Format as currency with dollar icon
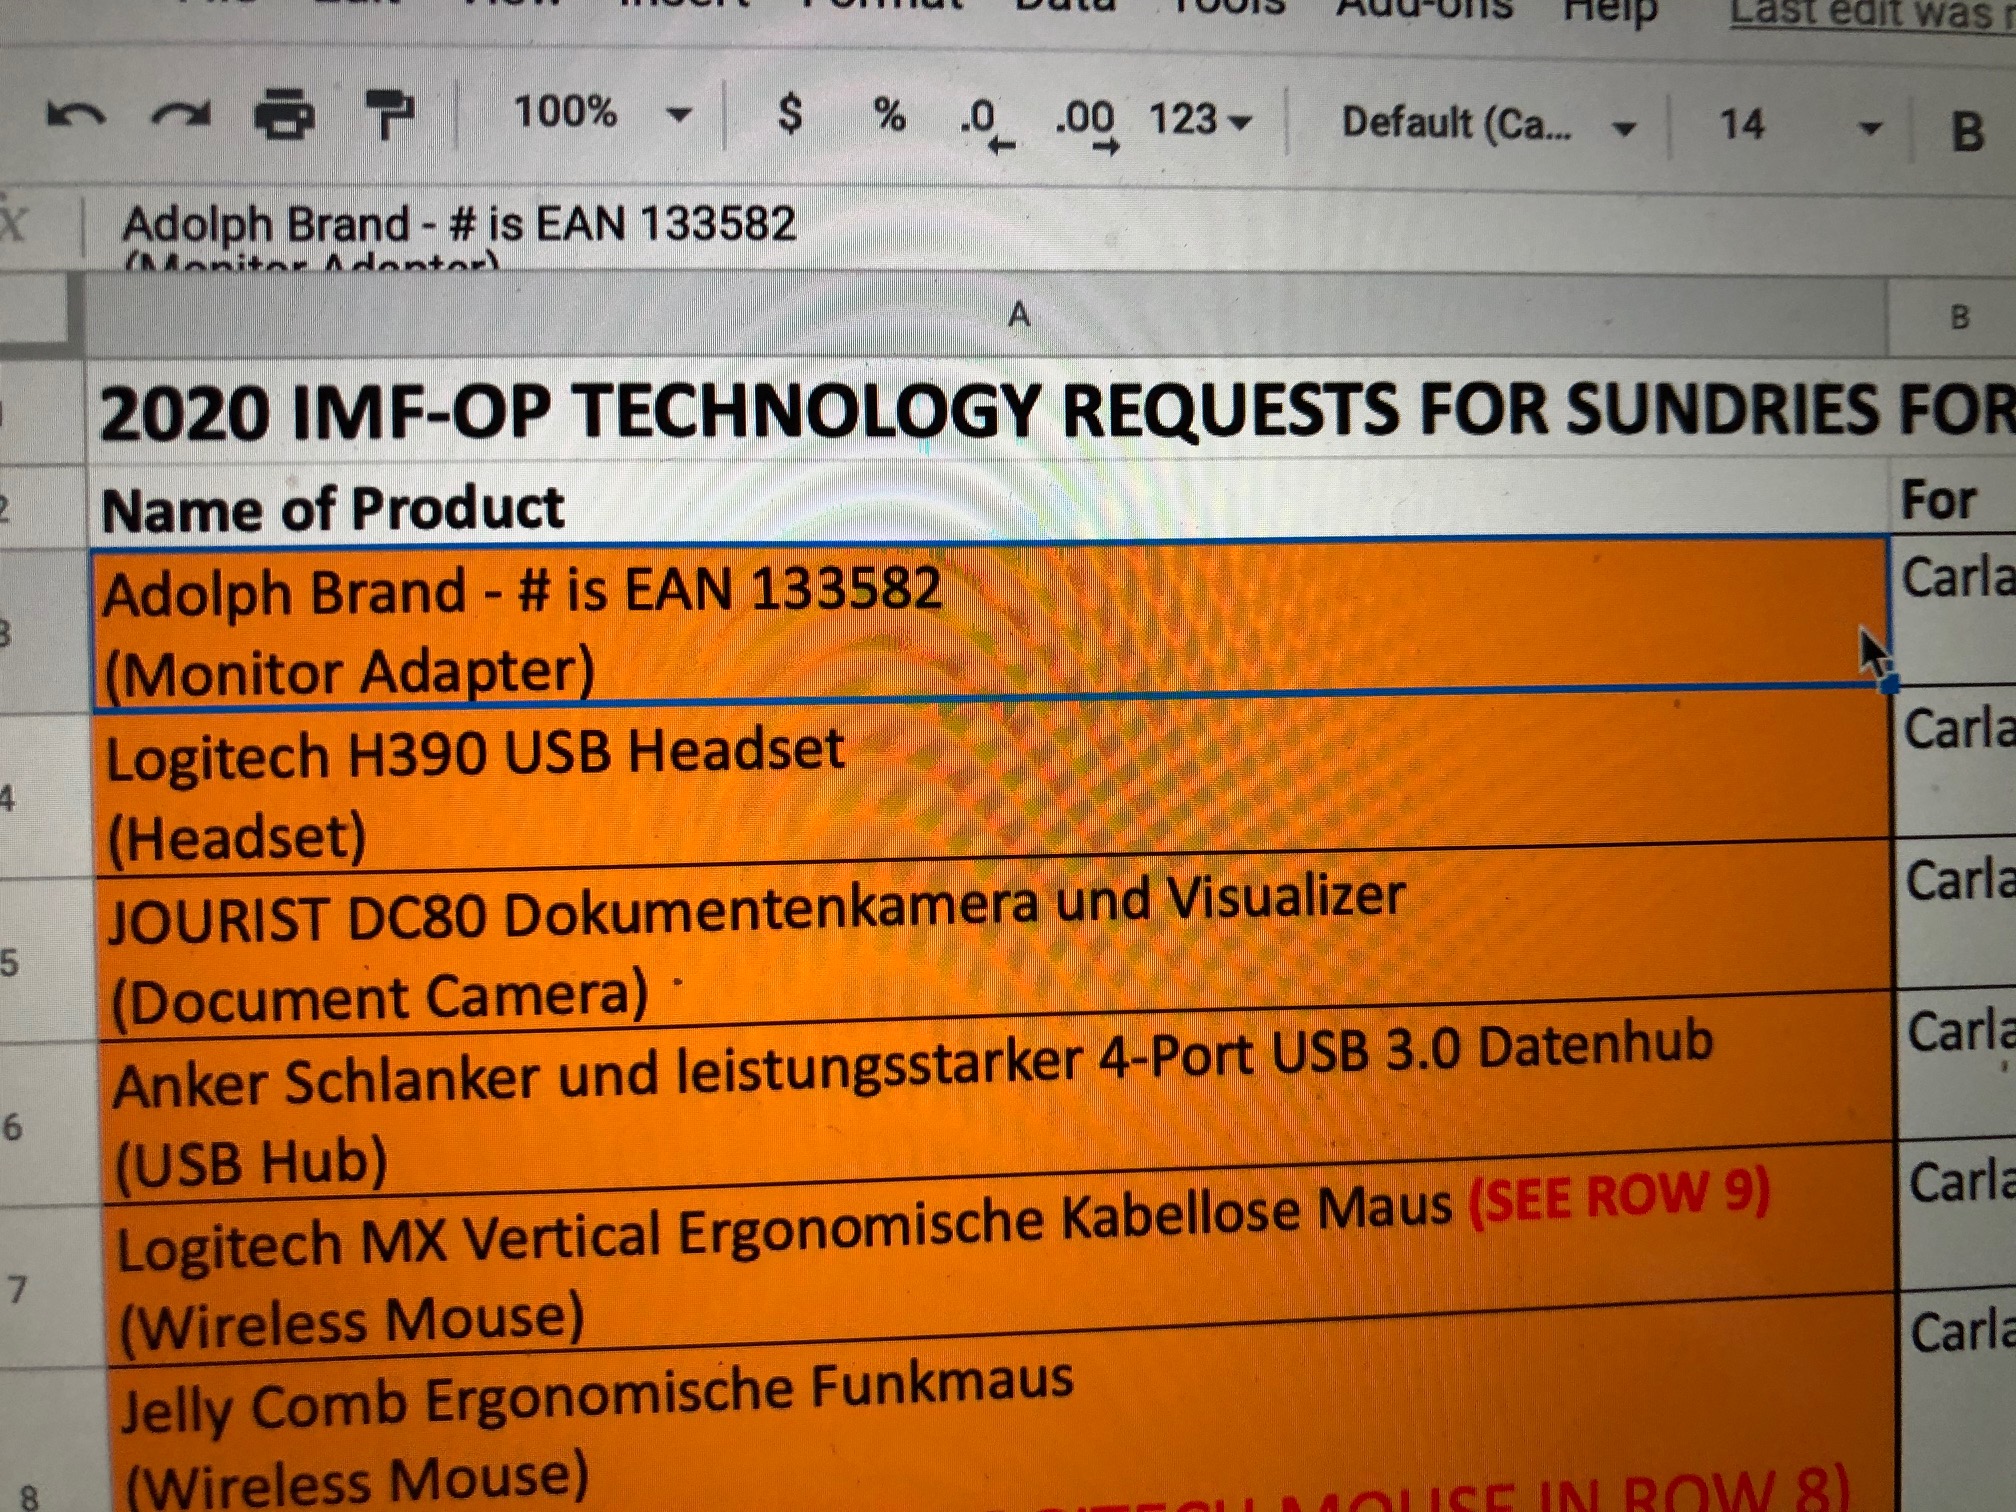 pyautogui.click(x=790, y=114)
